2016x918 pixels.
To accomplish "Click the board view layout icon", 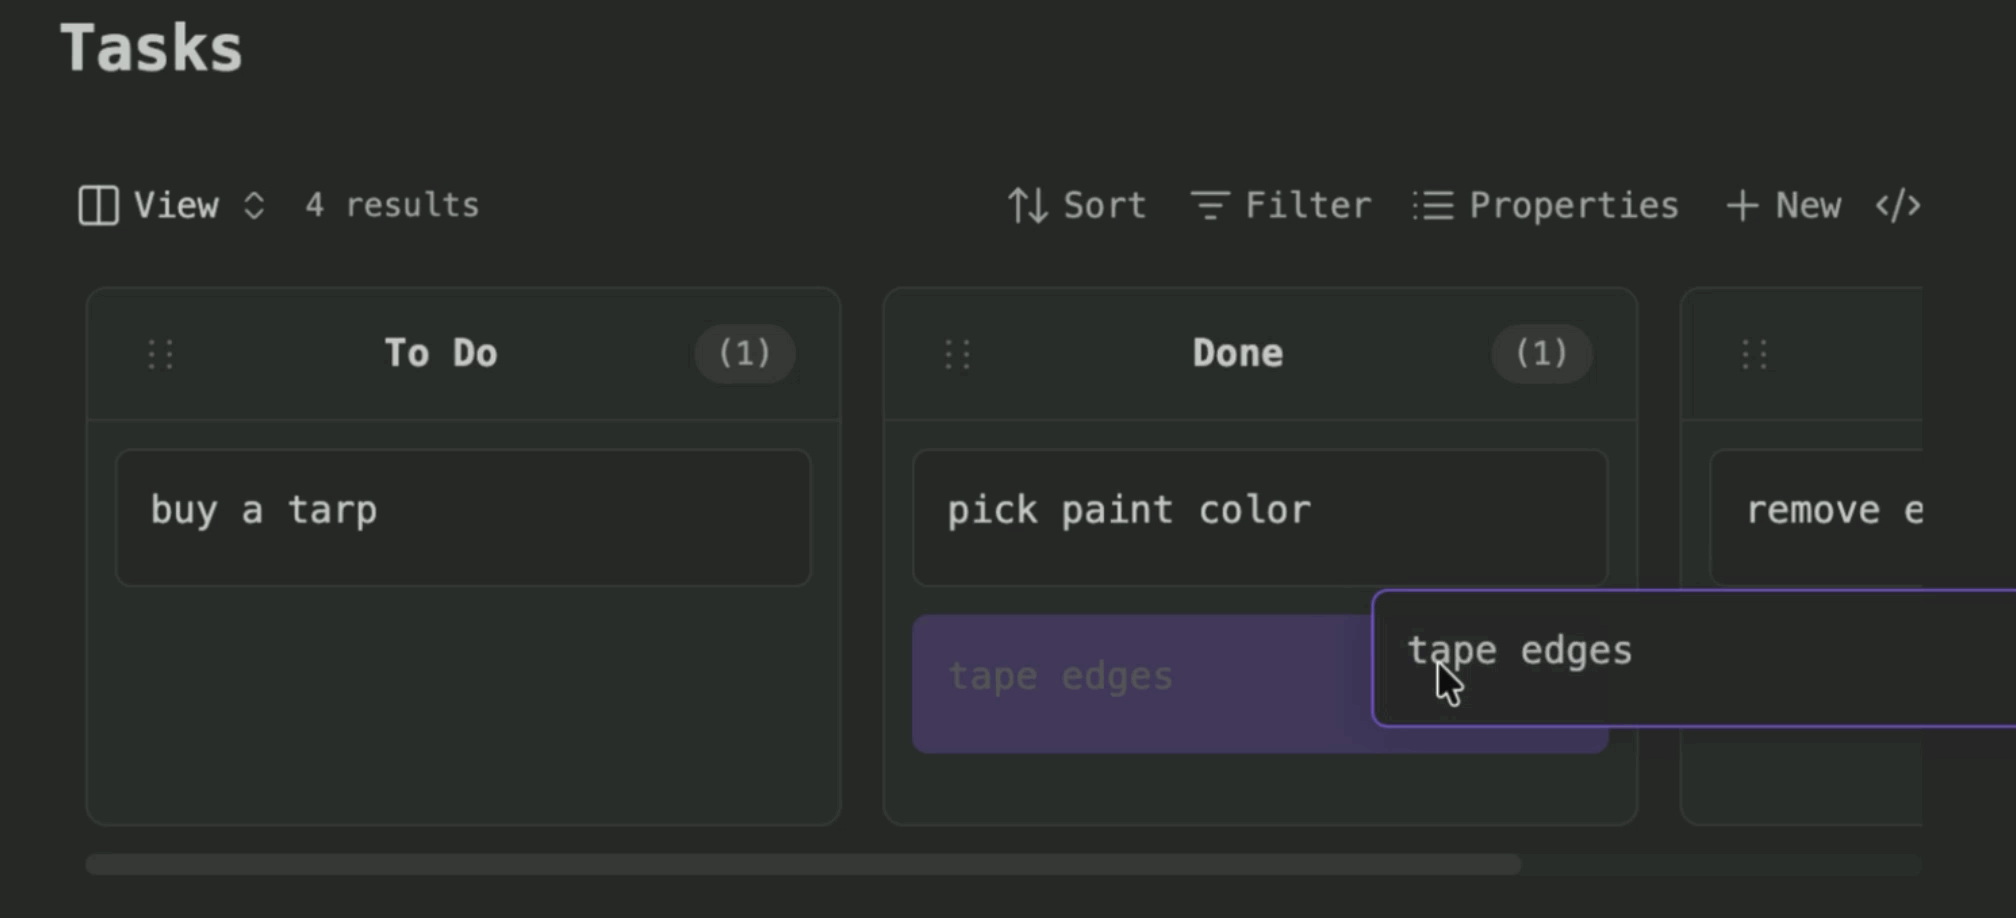I will pos(98,206).
